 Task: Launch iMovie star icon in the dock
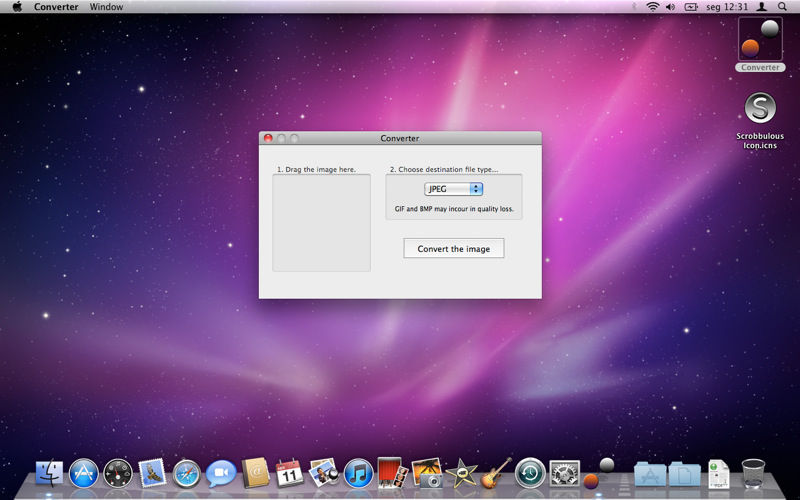(x=461, y=473)
